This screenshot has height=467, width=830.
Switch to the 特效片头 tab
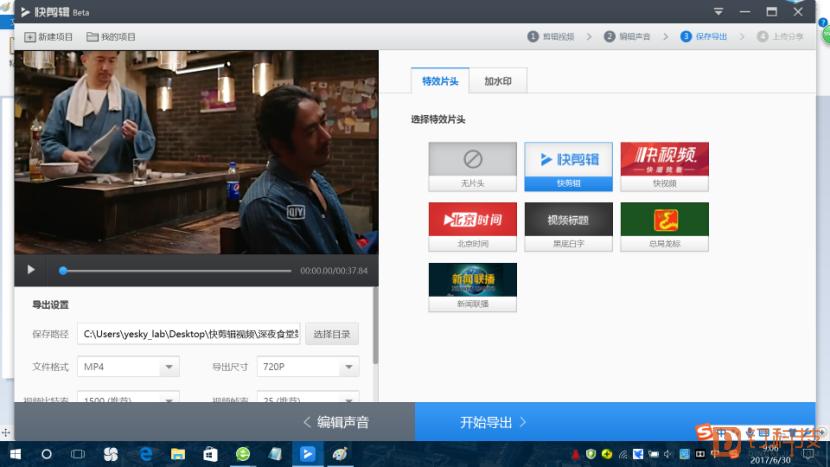[x=440, y=81]
